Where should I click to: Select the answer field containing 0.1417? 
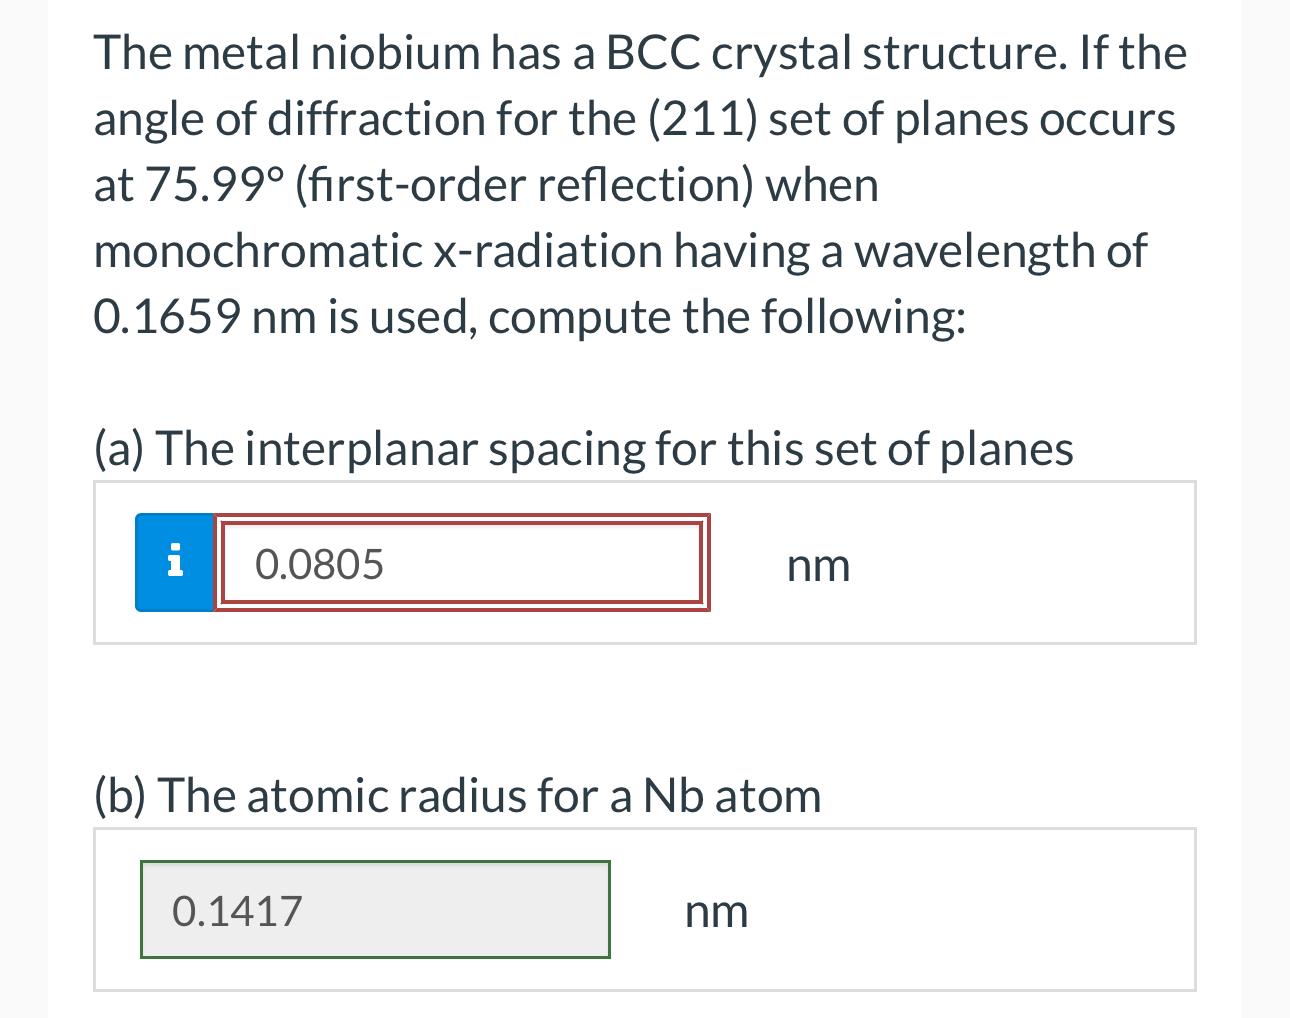375,909
